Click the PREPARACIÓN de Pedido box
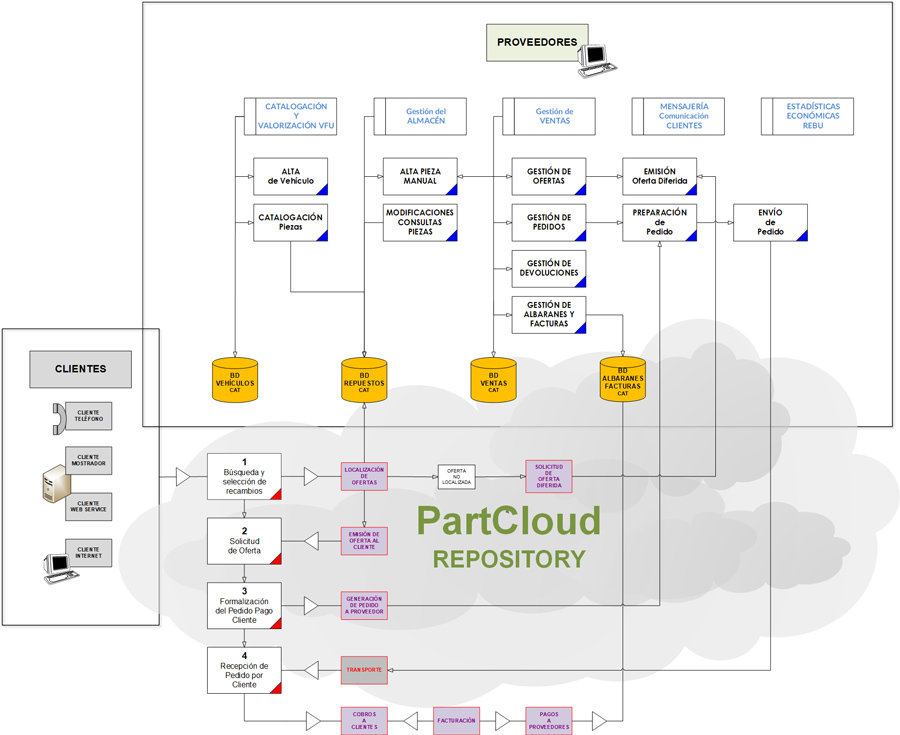900x735 pixels. coord(660,223)
